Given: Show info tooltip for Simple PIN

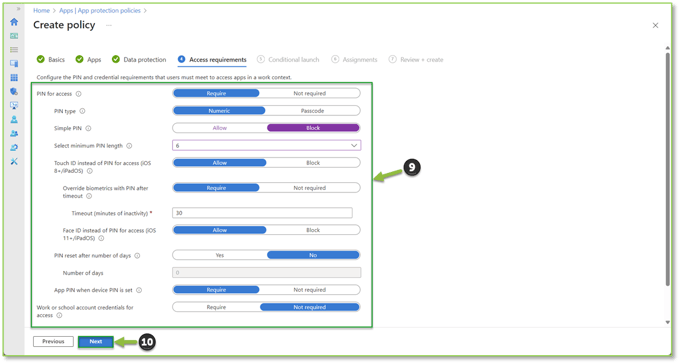Looking at the screenshot, I should pos(88,128).
